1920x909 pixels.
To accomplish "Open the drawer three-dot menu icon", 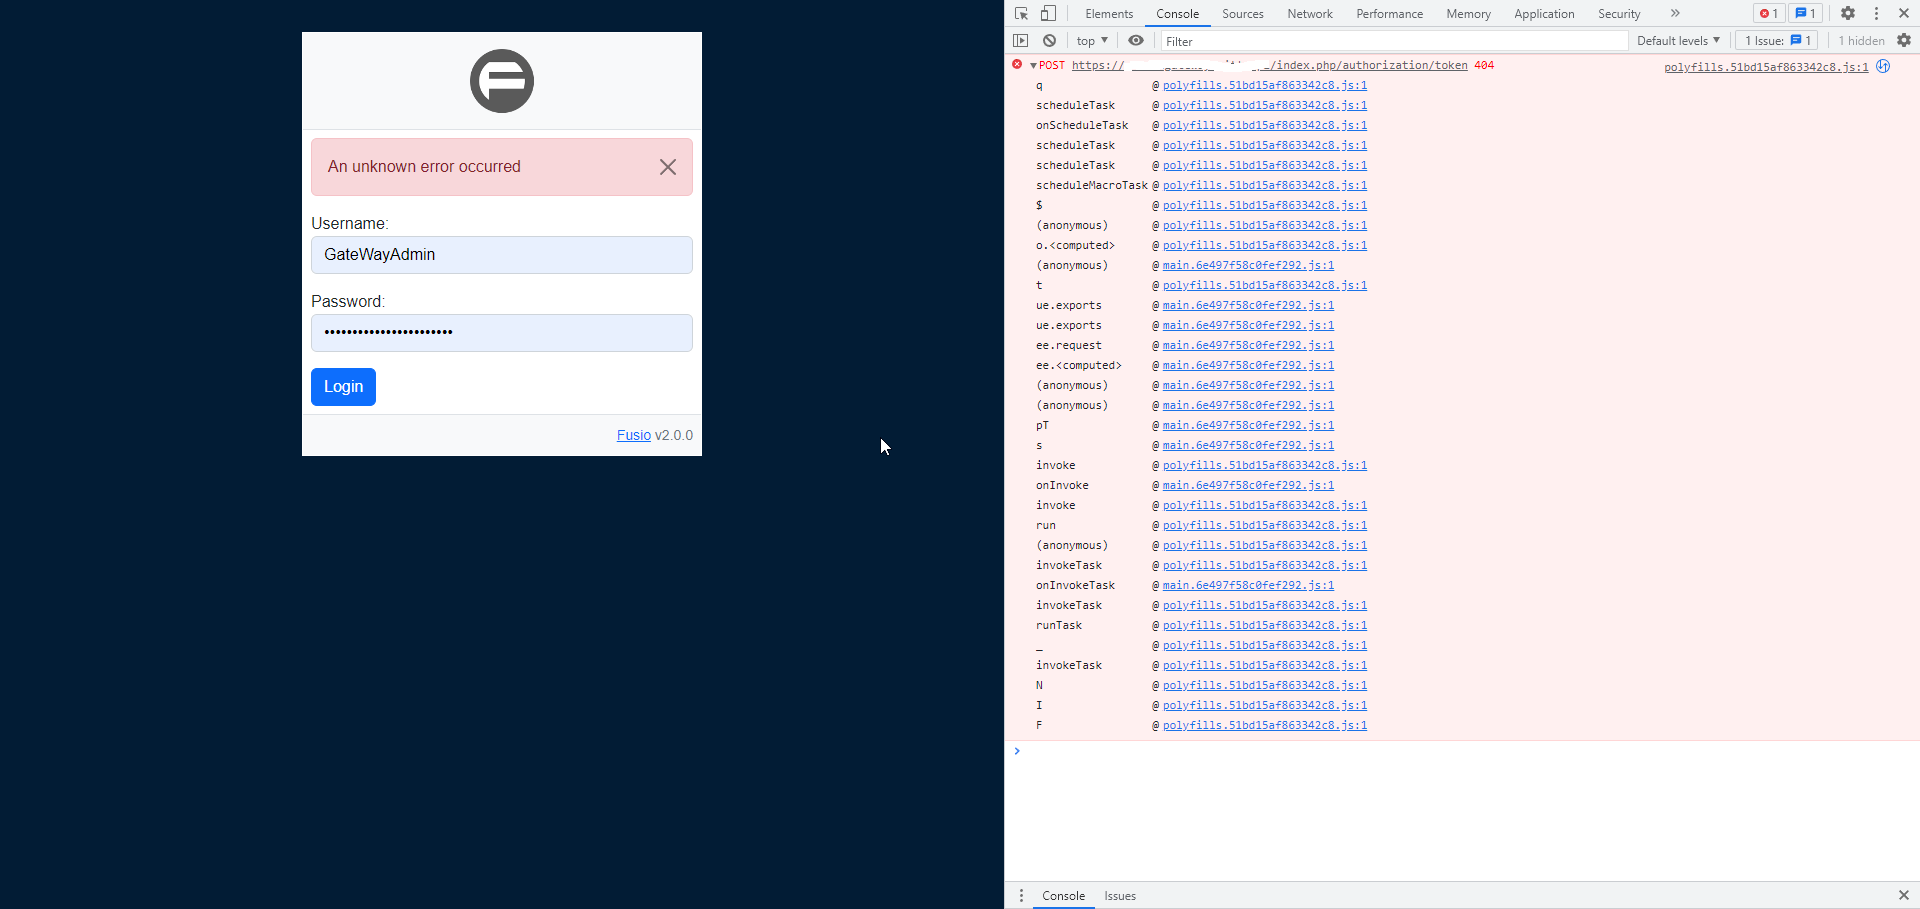I will pyautogui.click(x=1021, y=896).
